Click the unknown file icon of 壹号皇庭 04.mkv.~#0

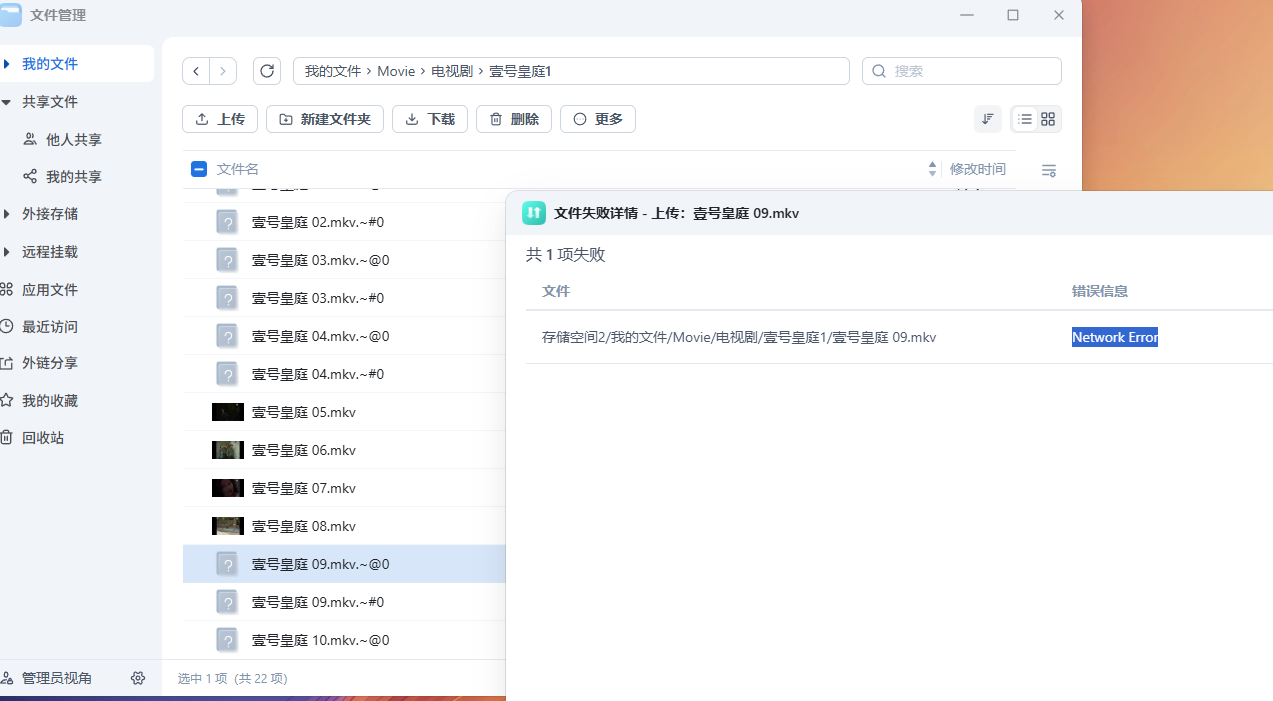pyautogui.click(x=227, y=374)
